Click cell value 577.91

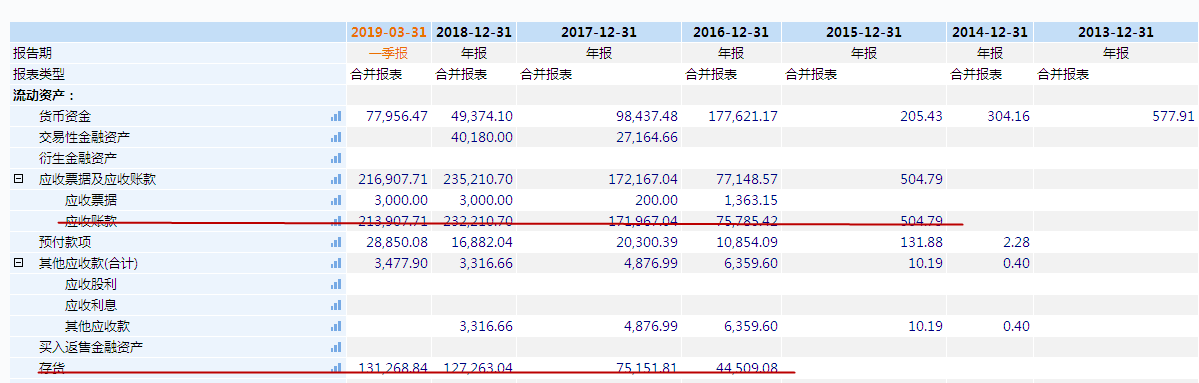(x=1173, y=116)
